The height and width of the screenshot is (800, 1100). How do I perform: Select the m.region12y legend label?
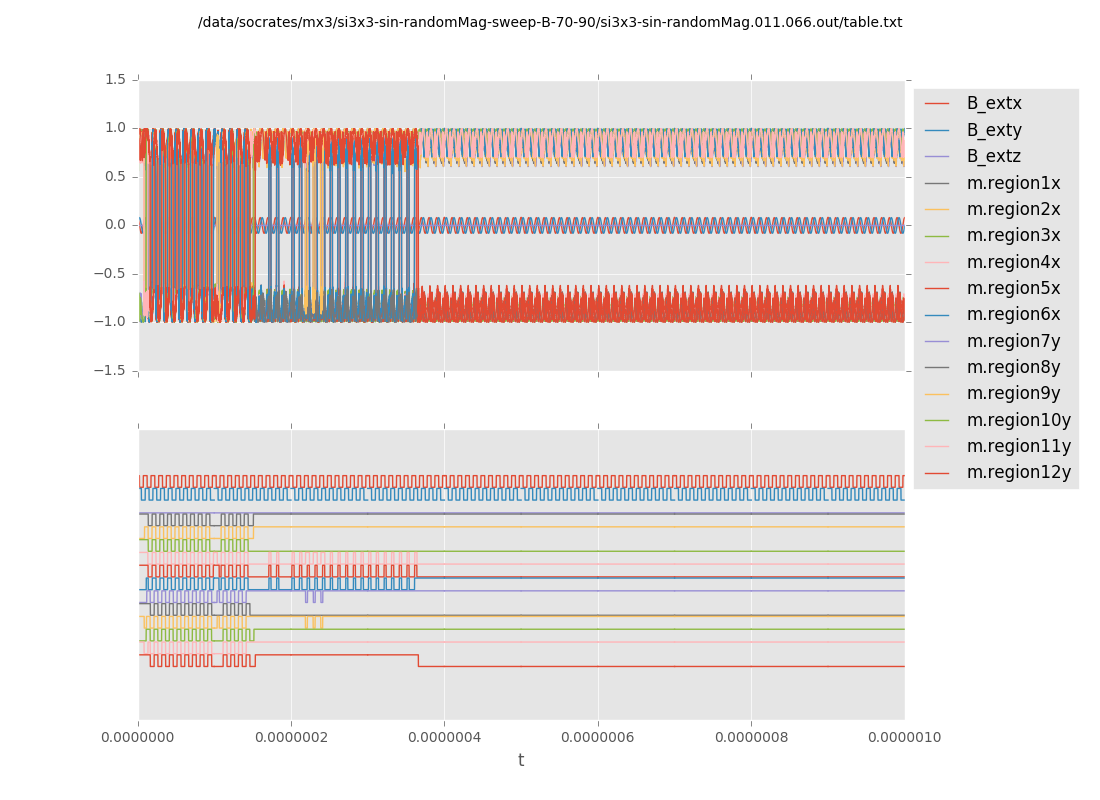(x=1018, y=472)
